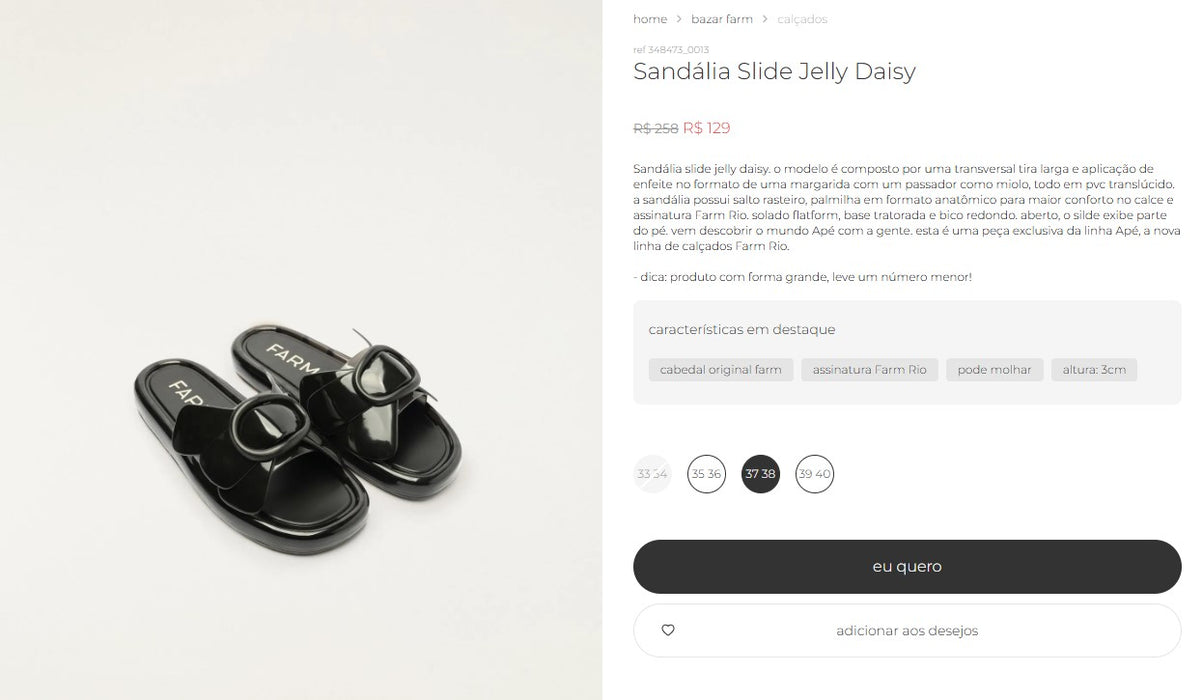Click adicionar aos desejos button
Screen dimensions: 1202x700
[907, 630]
